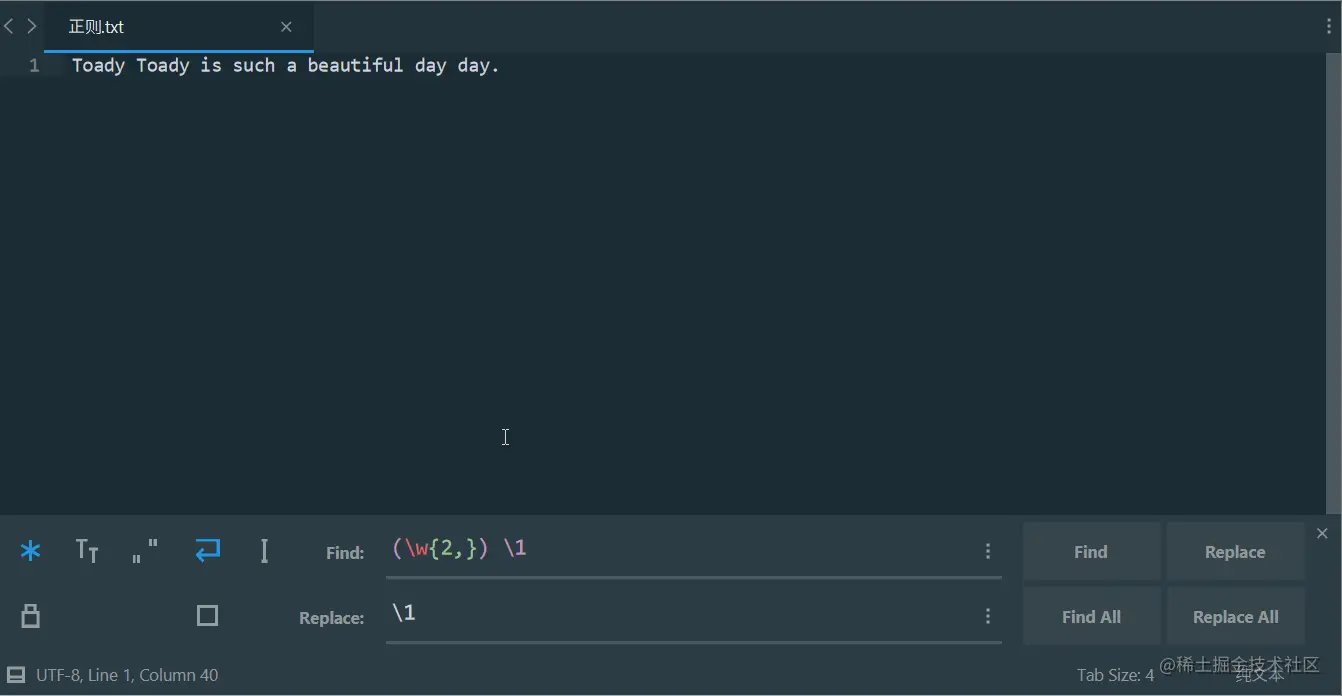Click the Find All button
This screenshot has width=1342, height=696.
tap(1091, 617)
